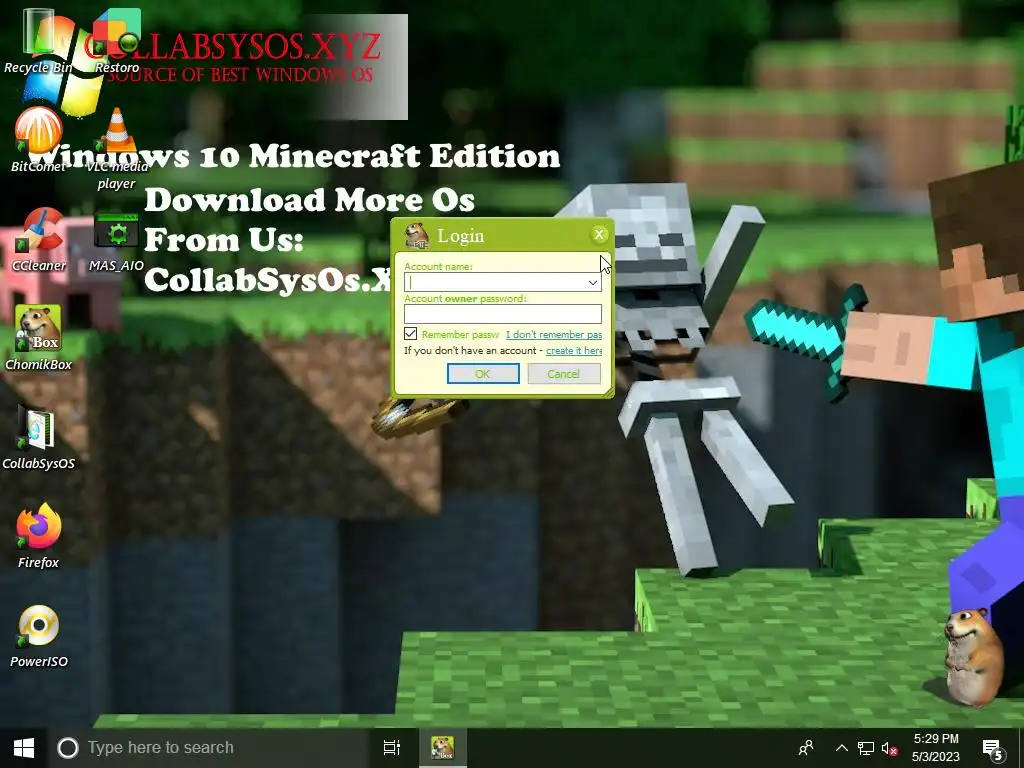The width and height of the screenshot is (1024, 768).
Task: Launch Restoro from the desktop
Action: tap(117, 40)
